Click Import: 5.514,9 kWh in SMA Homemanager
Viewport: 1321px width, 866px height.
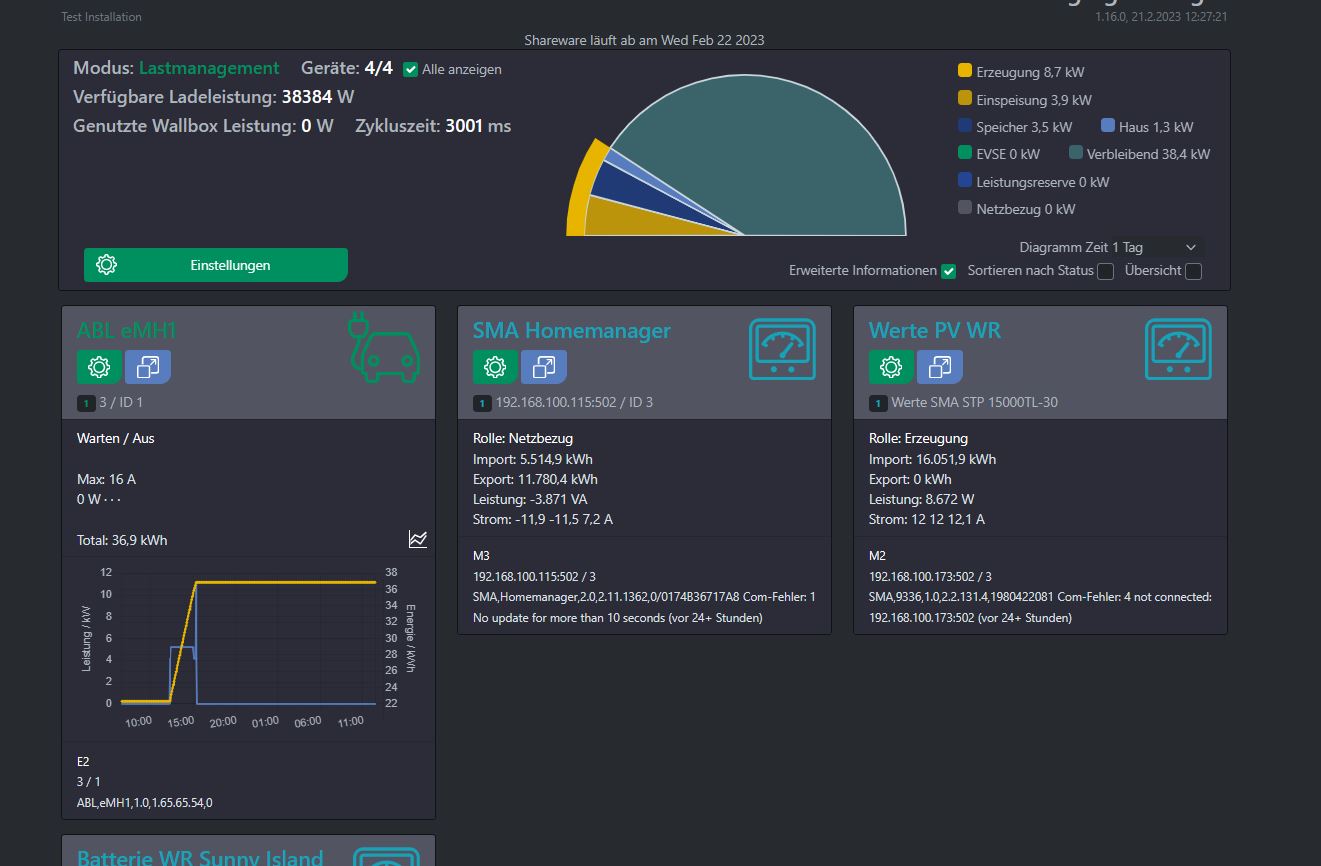[x=533, y=459]
